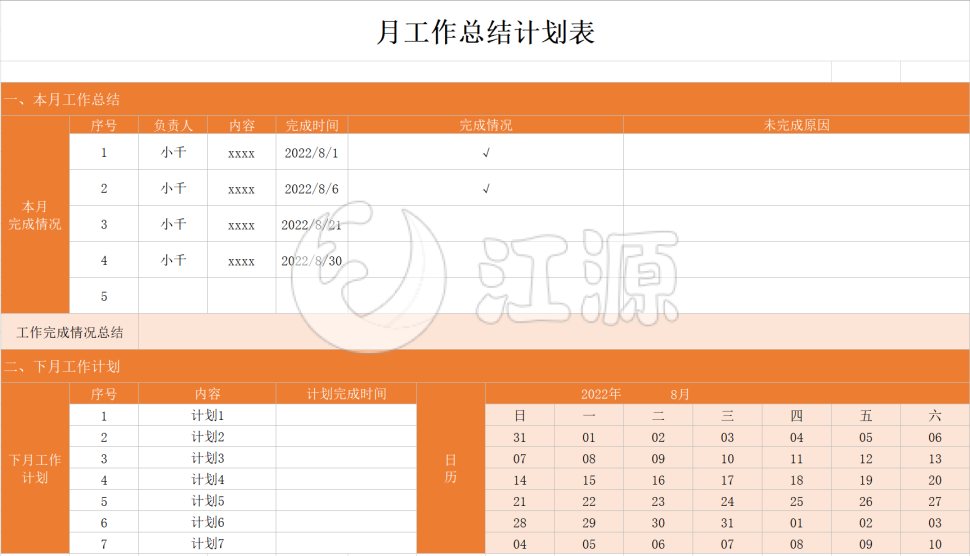Click the empty planned-time cell for 计划1
The image size is (970, 556).
tap(346, 416)
